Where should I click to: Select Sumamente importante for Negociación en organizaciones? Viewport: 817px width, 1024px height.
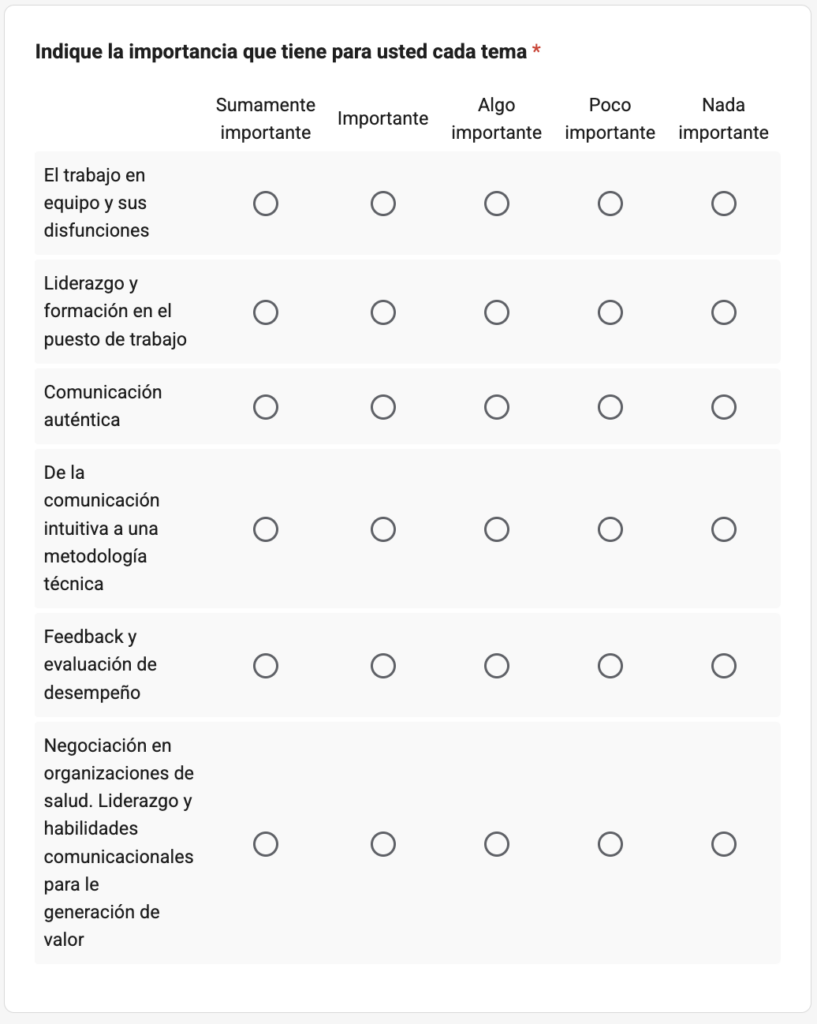pyautogui.click(x=266, y=844)
